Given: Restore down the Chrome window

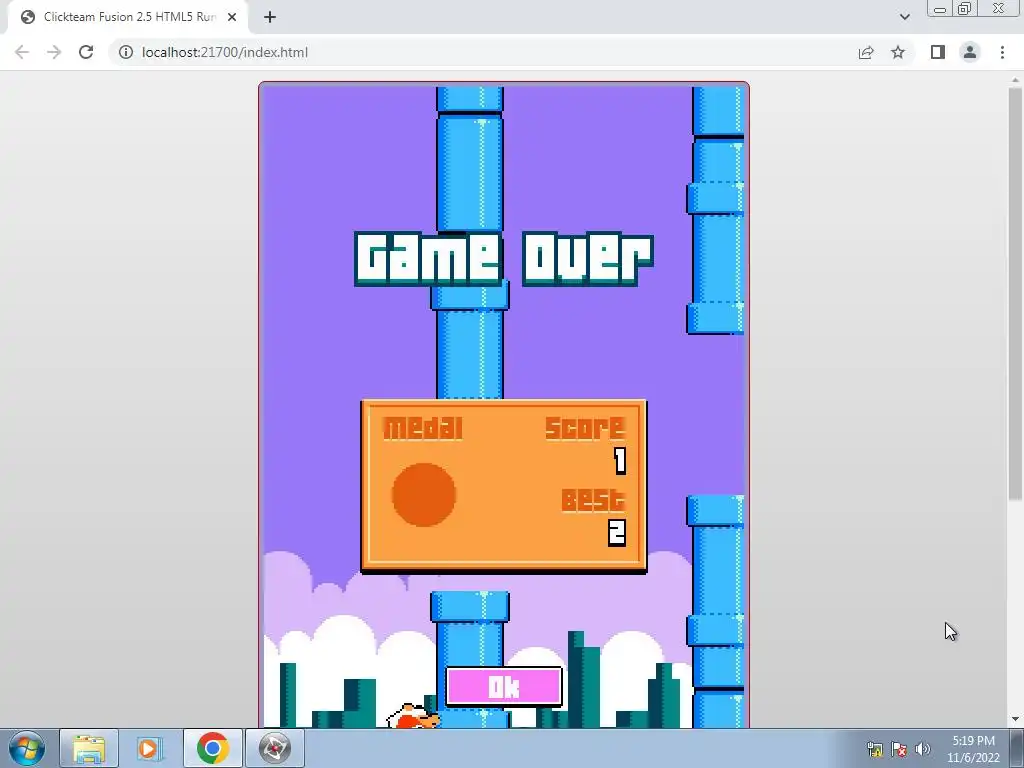Looking at the screenshot, I should (965, 9).
